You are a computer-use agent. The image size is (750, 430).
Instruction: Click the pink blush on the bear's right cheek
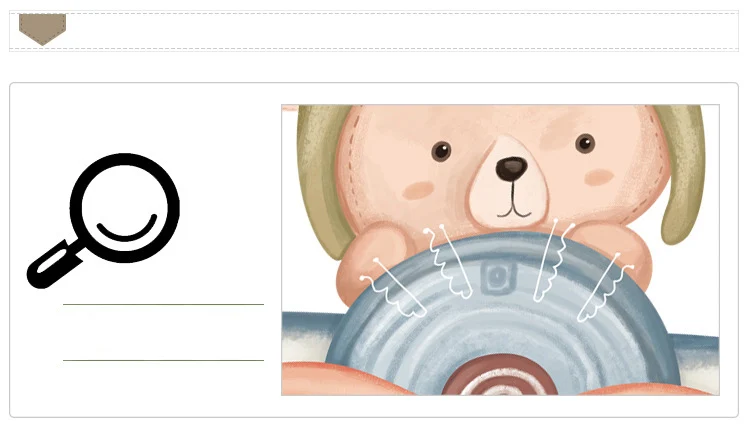599,176
